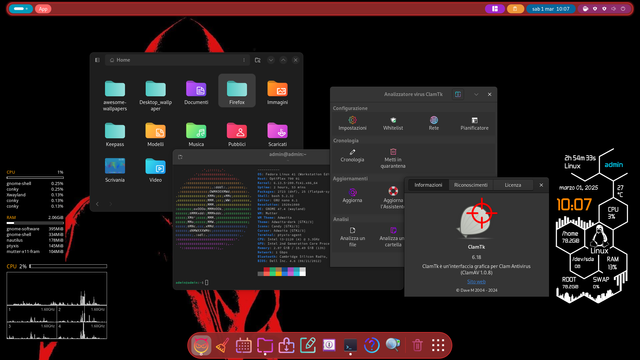The height and width of the screenshot is (360, 640).
Task: Open Metti in quarantena in ClamTk
Action: [x=393, y=158]
